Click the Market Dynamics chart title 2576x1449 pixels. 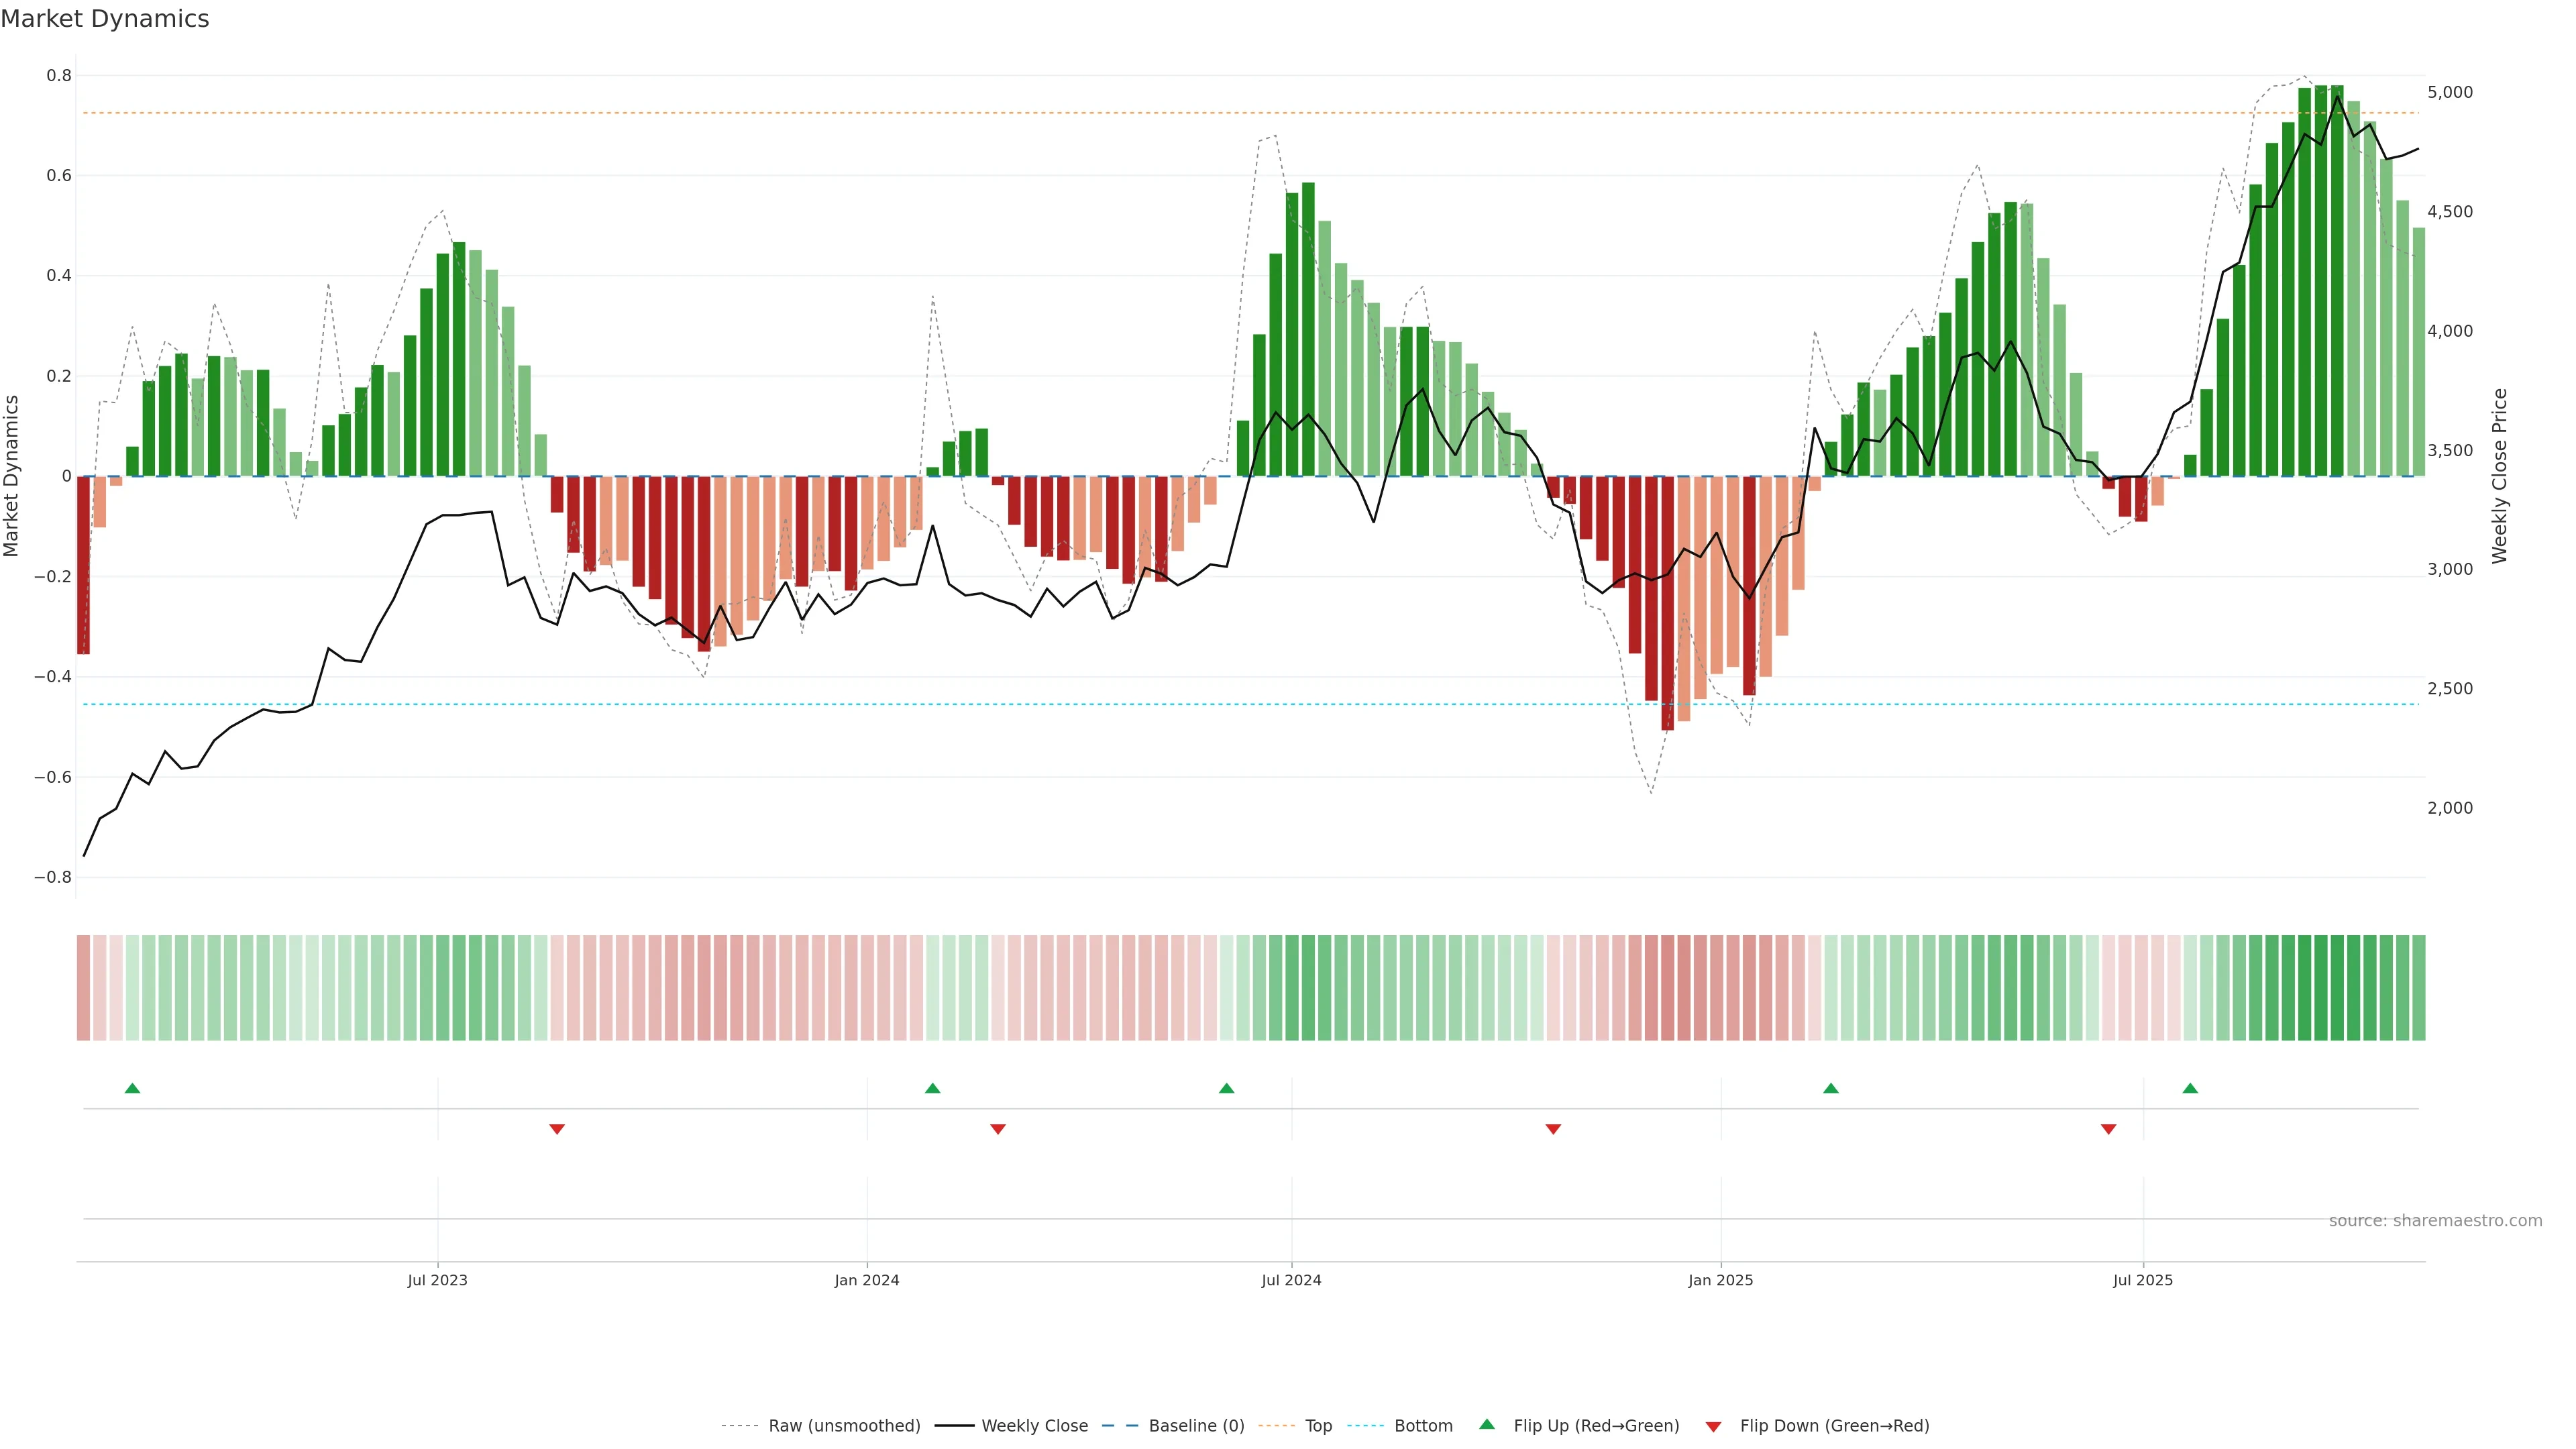point(105,19)
